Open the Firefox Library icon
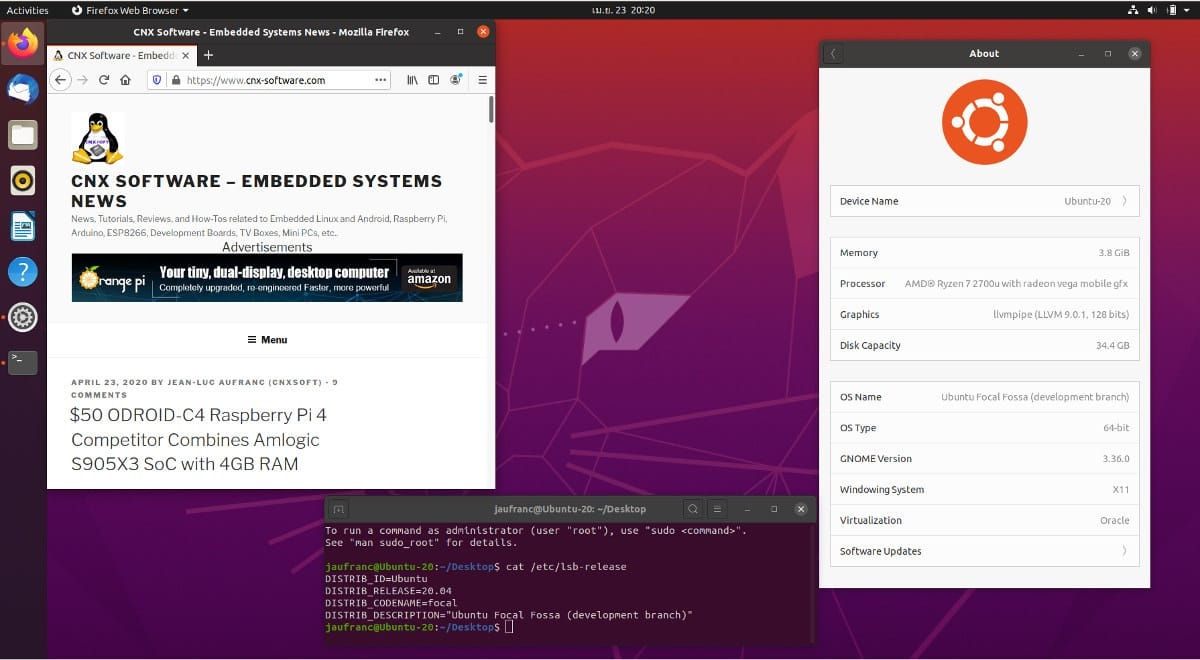1200x660 pixels. pos(412,80)
